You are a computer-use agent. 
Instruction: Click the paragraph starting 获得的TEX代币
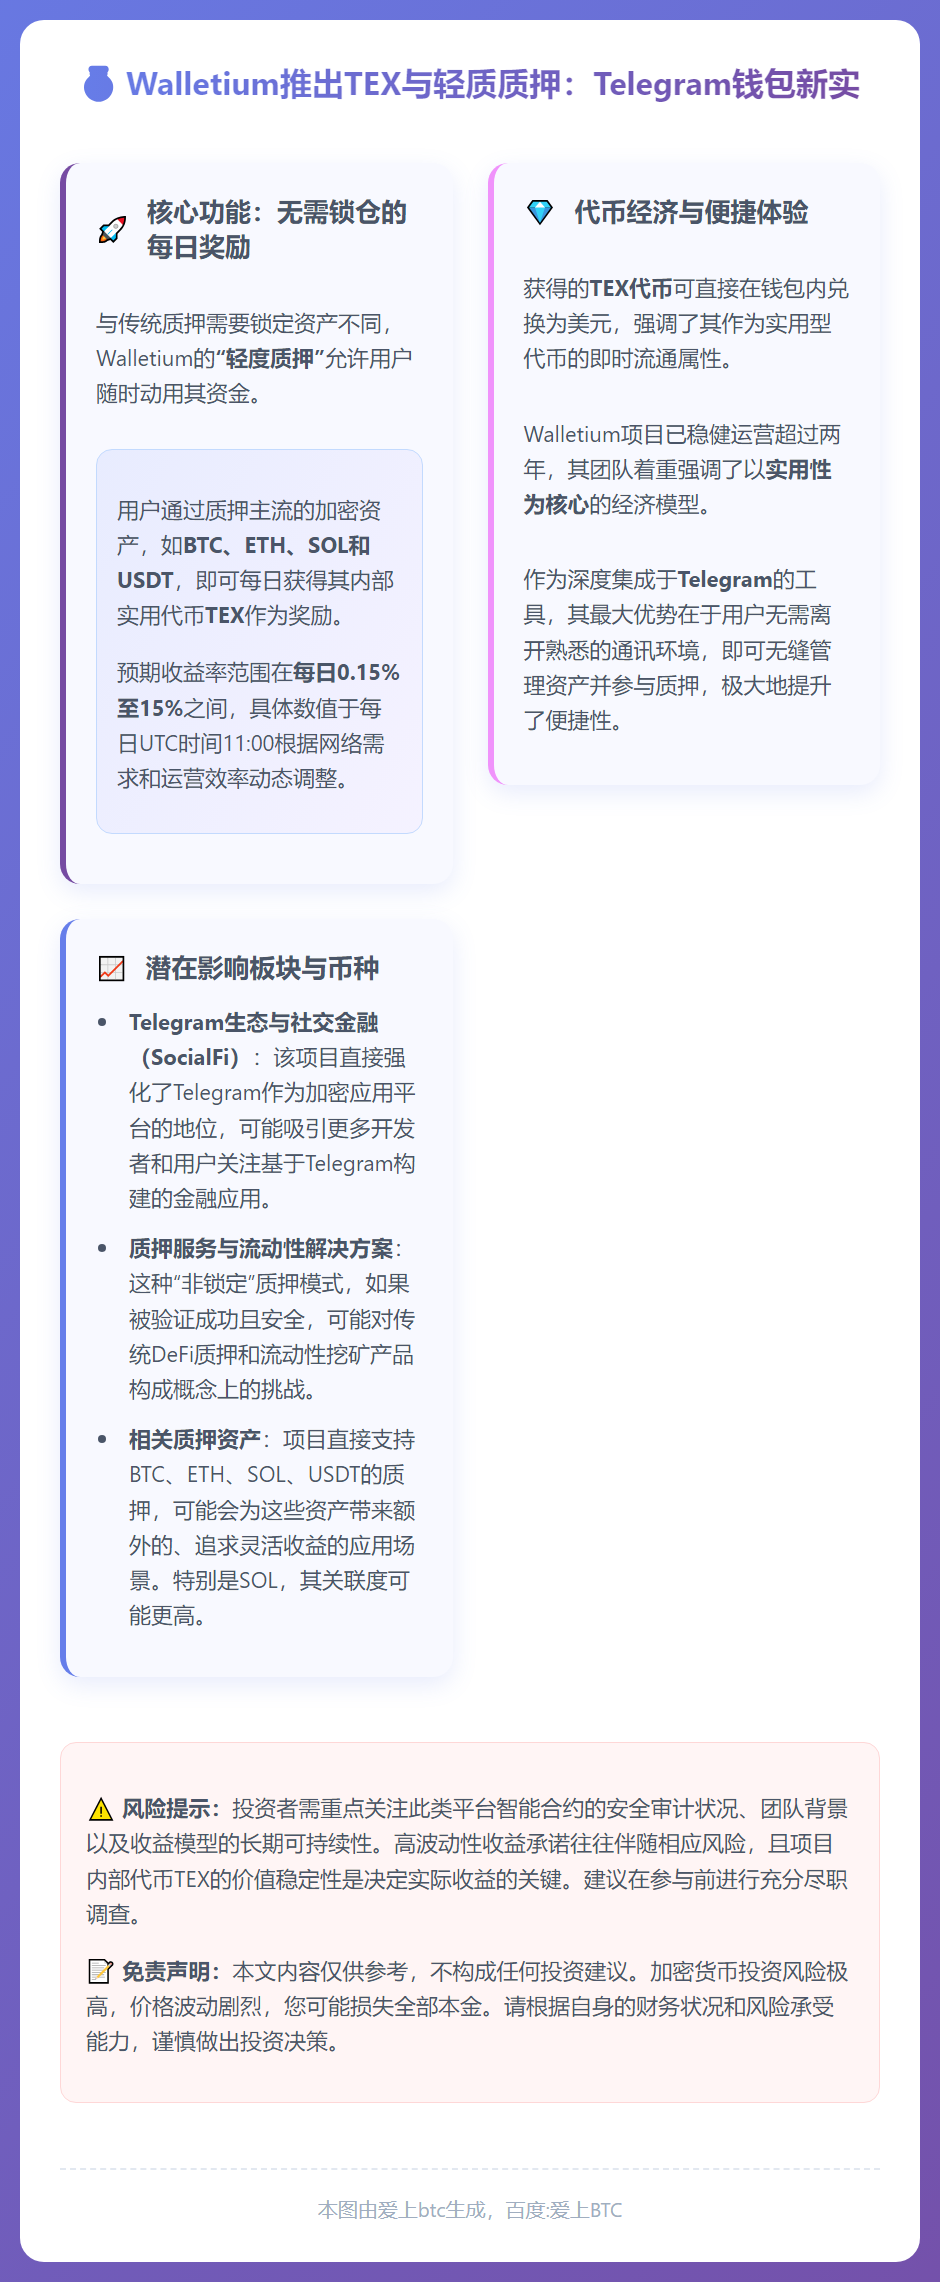pyautogui.click(x=686, y=324)
